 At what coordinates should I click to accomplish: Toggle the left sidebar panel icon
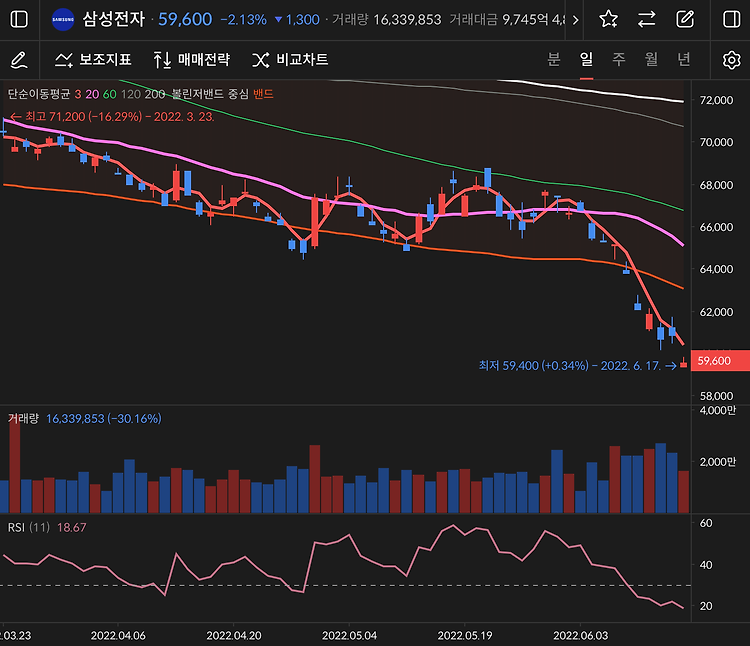pos(19,20)
